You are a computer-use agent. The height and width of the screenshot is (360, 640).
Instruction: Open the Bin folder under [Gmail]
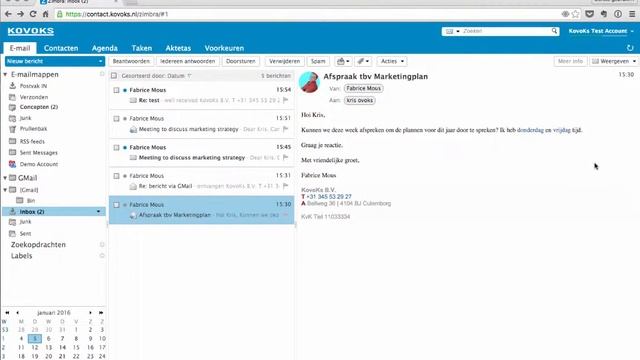(31, 201)
